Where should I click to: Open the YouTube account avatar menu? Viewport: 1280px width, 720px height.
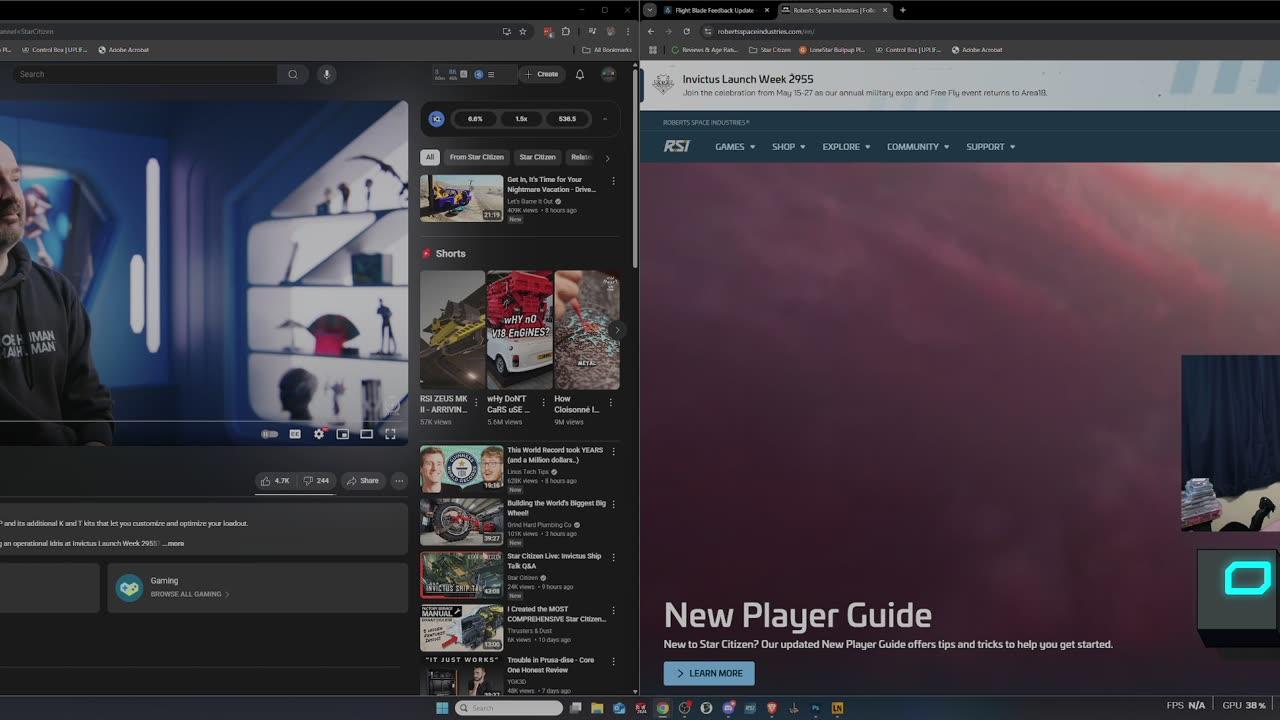point(608,74)
